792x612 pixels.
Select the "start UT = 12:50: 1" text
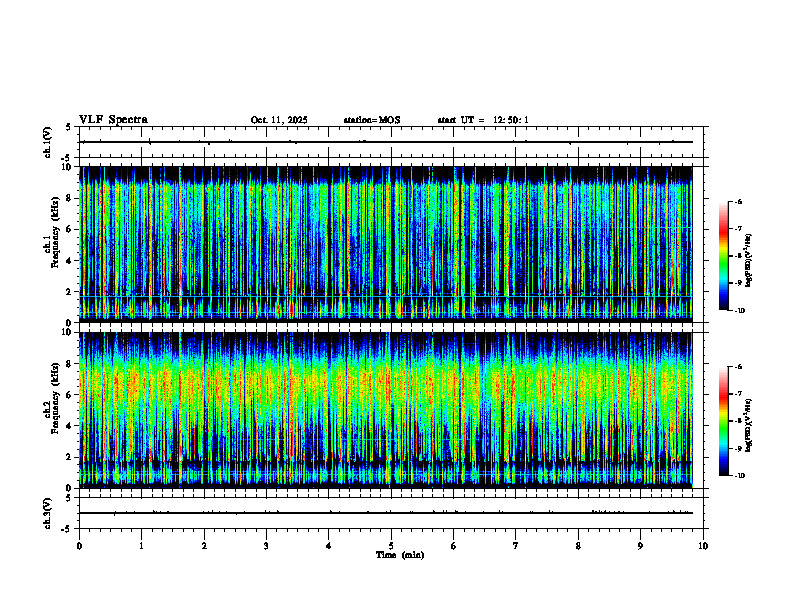pyautogui.click(x=483, y=120)
